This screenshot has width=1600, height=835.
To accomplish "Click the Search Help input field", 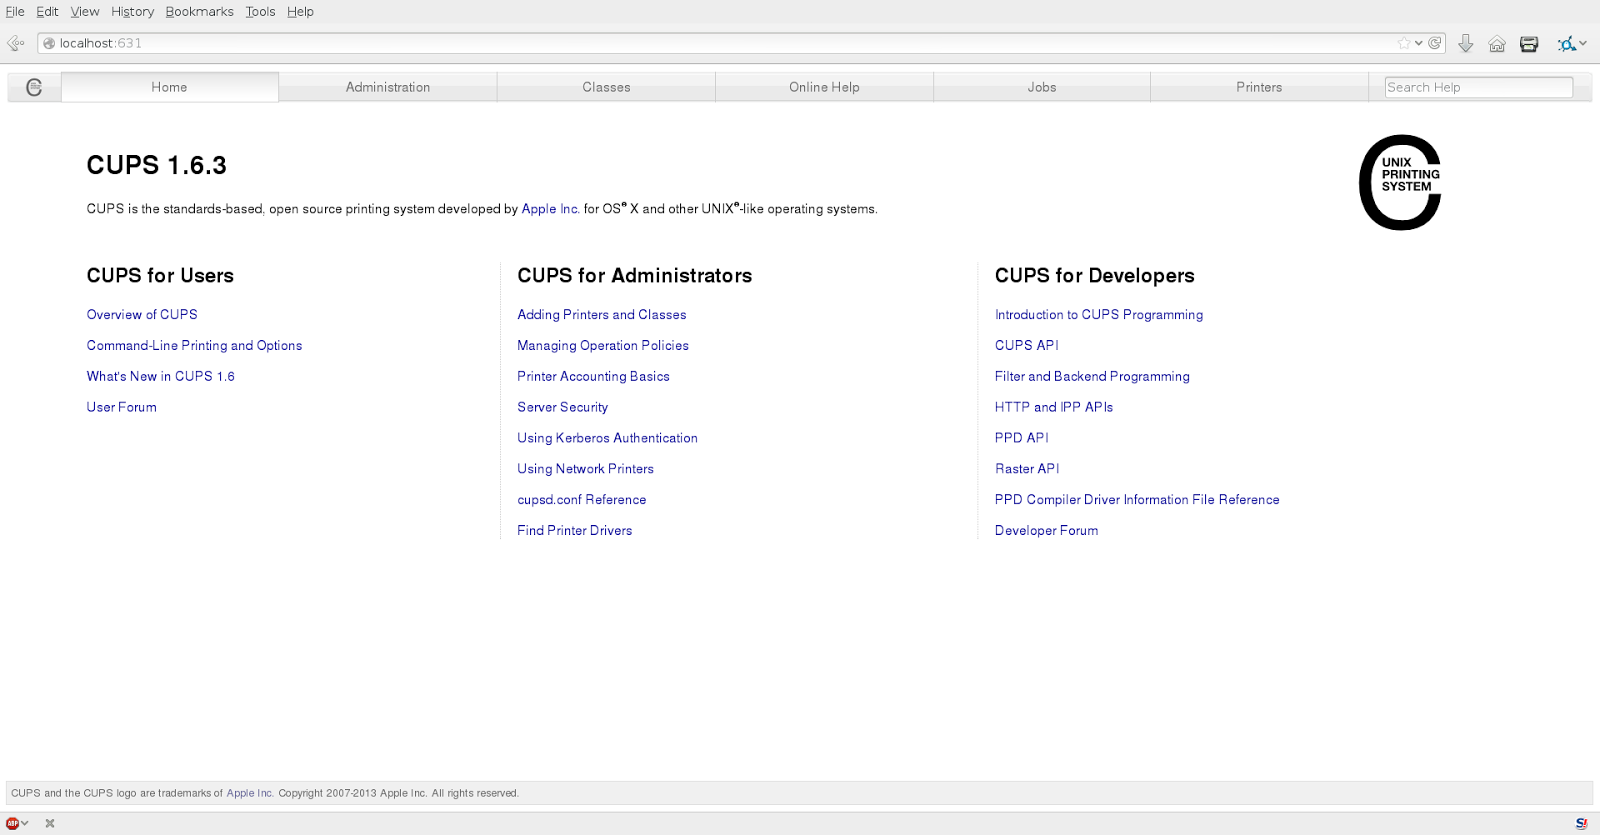I will (x=1478, y=87).
